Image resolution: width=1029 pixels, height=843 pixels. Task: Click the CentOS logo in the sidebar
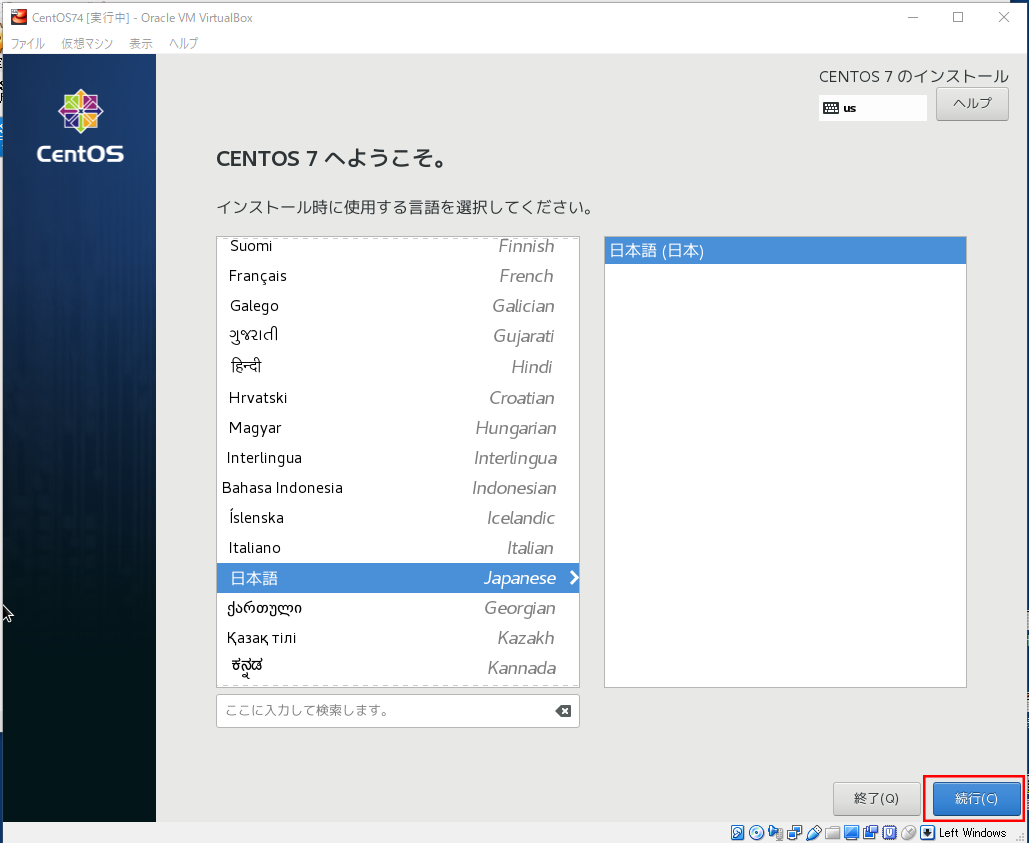coord(80,126)
